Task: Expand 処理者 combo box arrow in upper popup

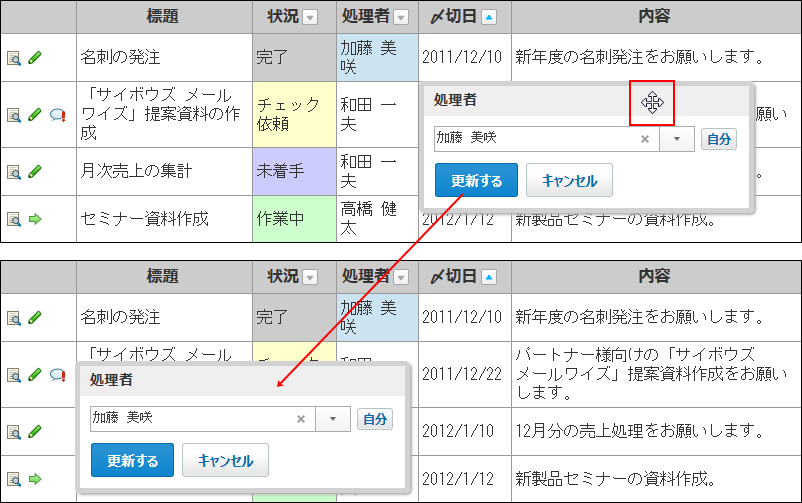Action: click(677, 139)
